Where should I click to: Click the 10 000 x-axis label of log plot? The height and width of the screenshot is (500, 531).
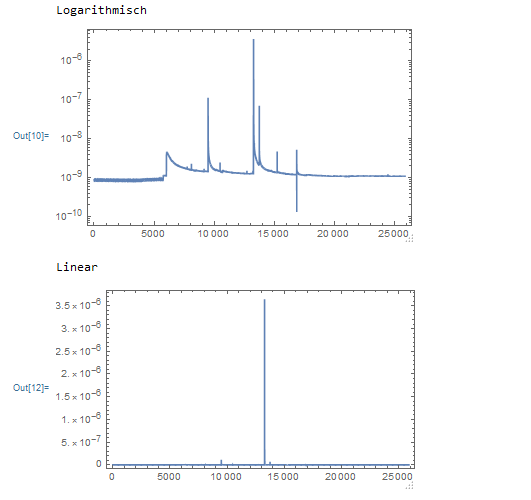[213, 234]
